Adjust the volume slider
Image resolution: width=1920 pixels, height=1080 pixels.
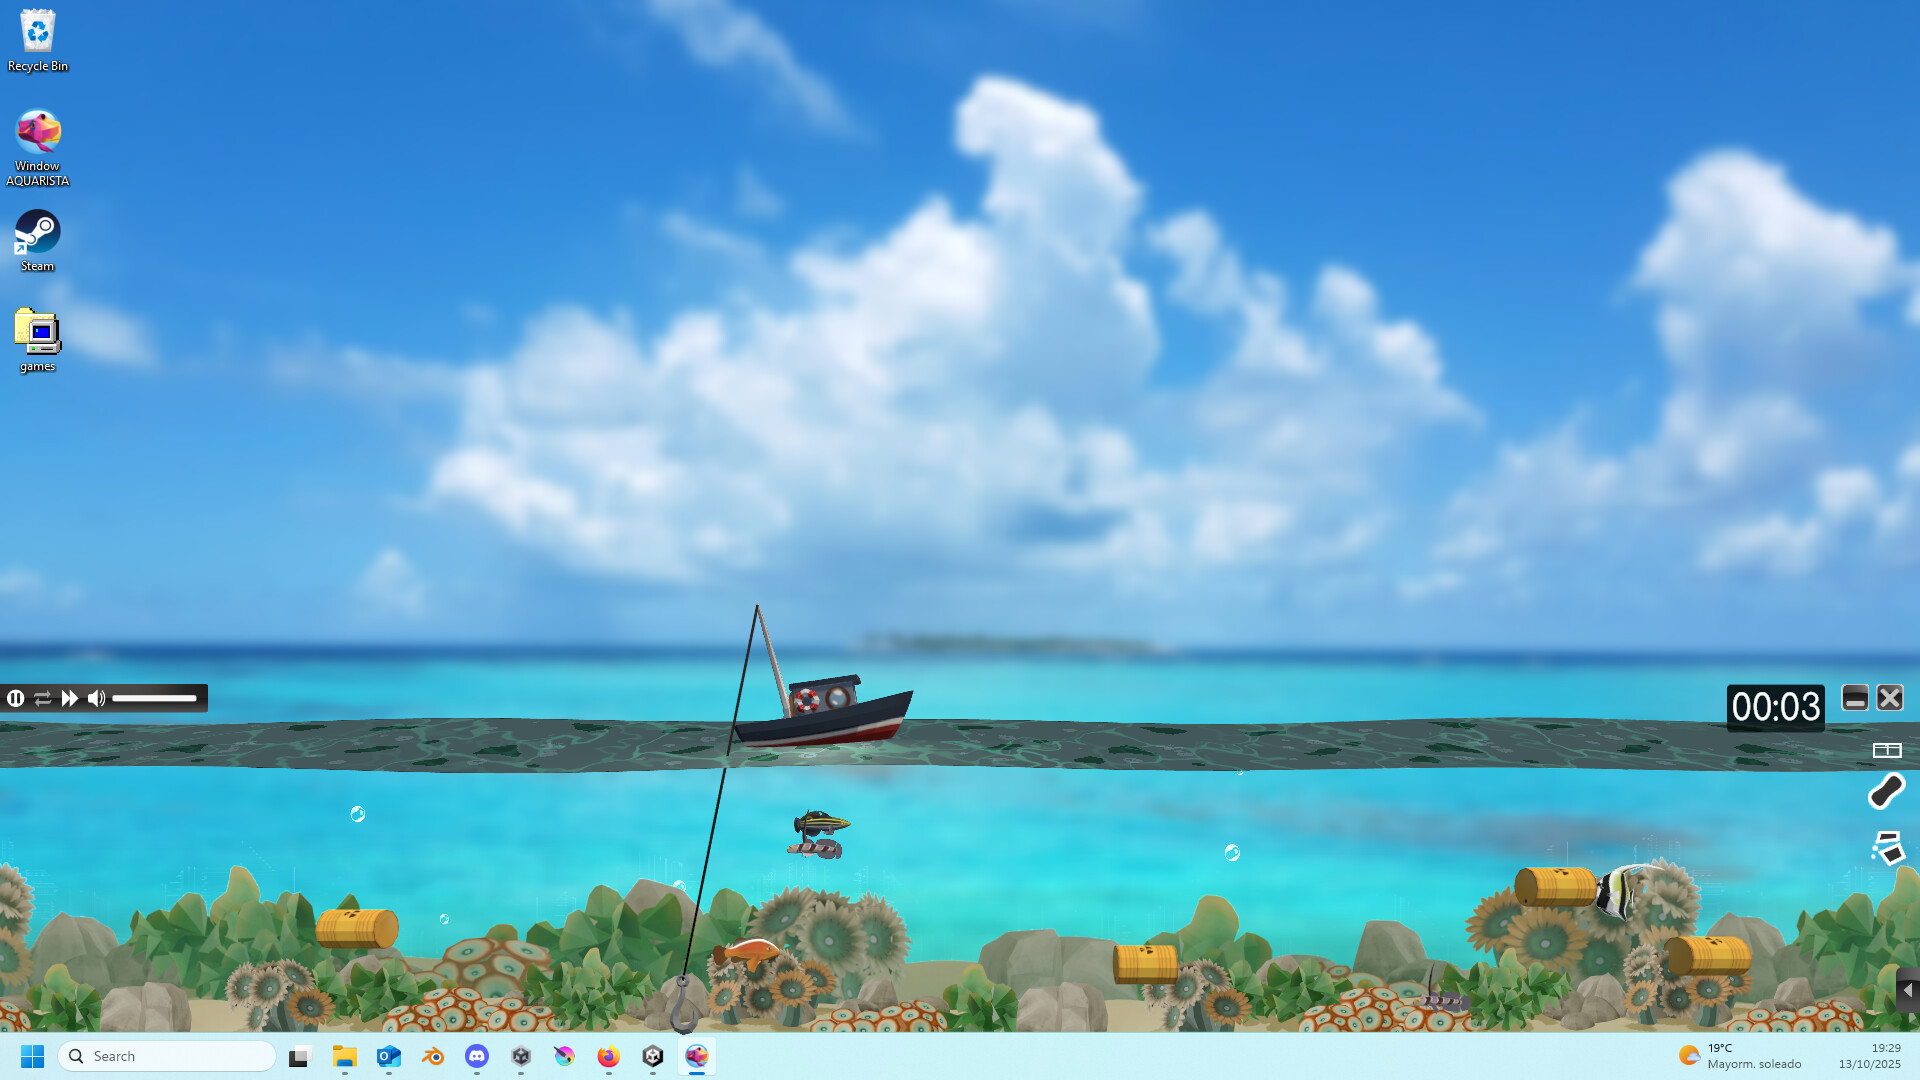155,698
